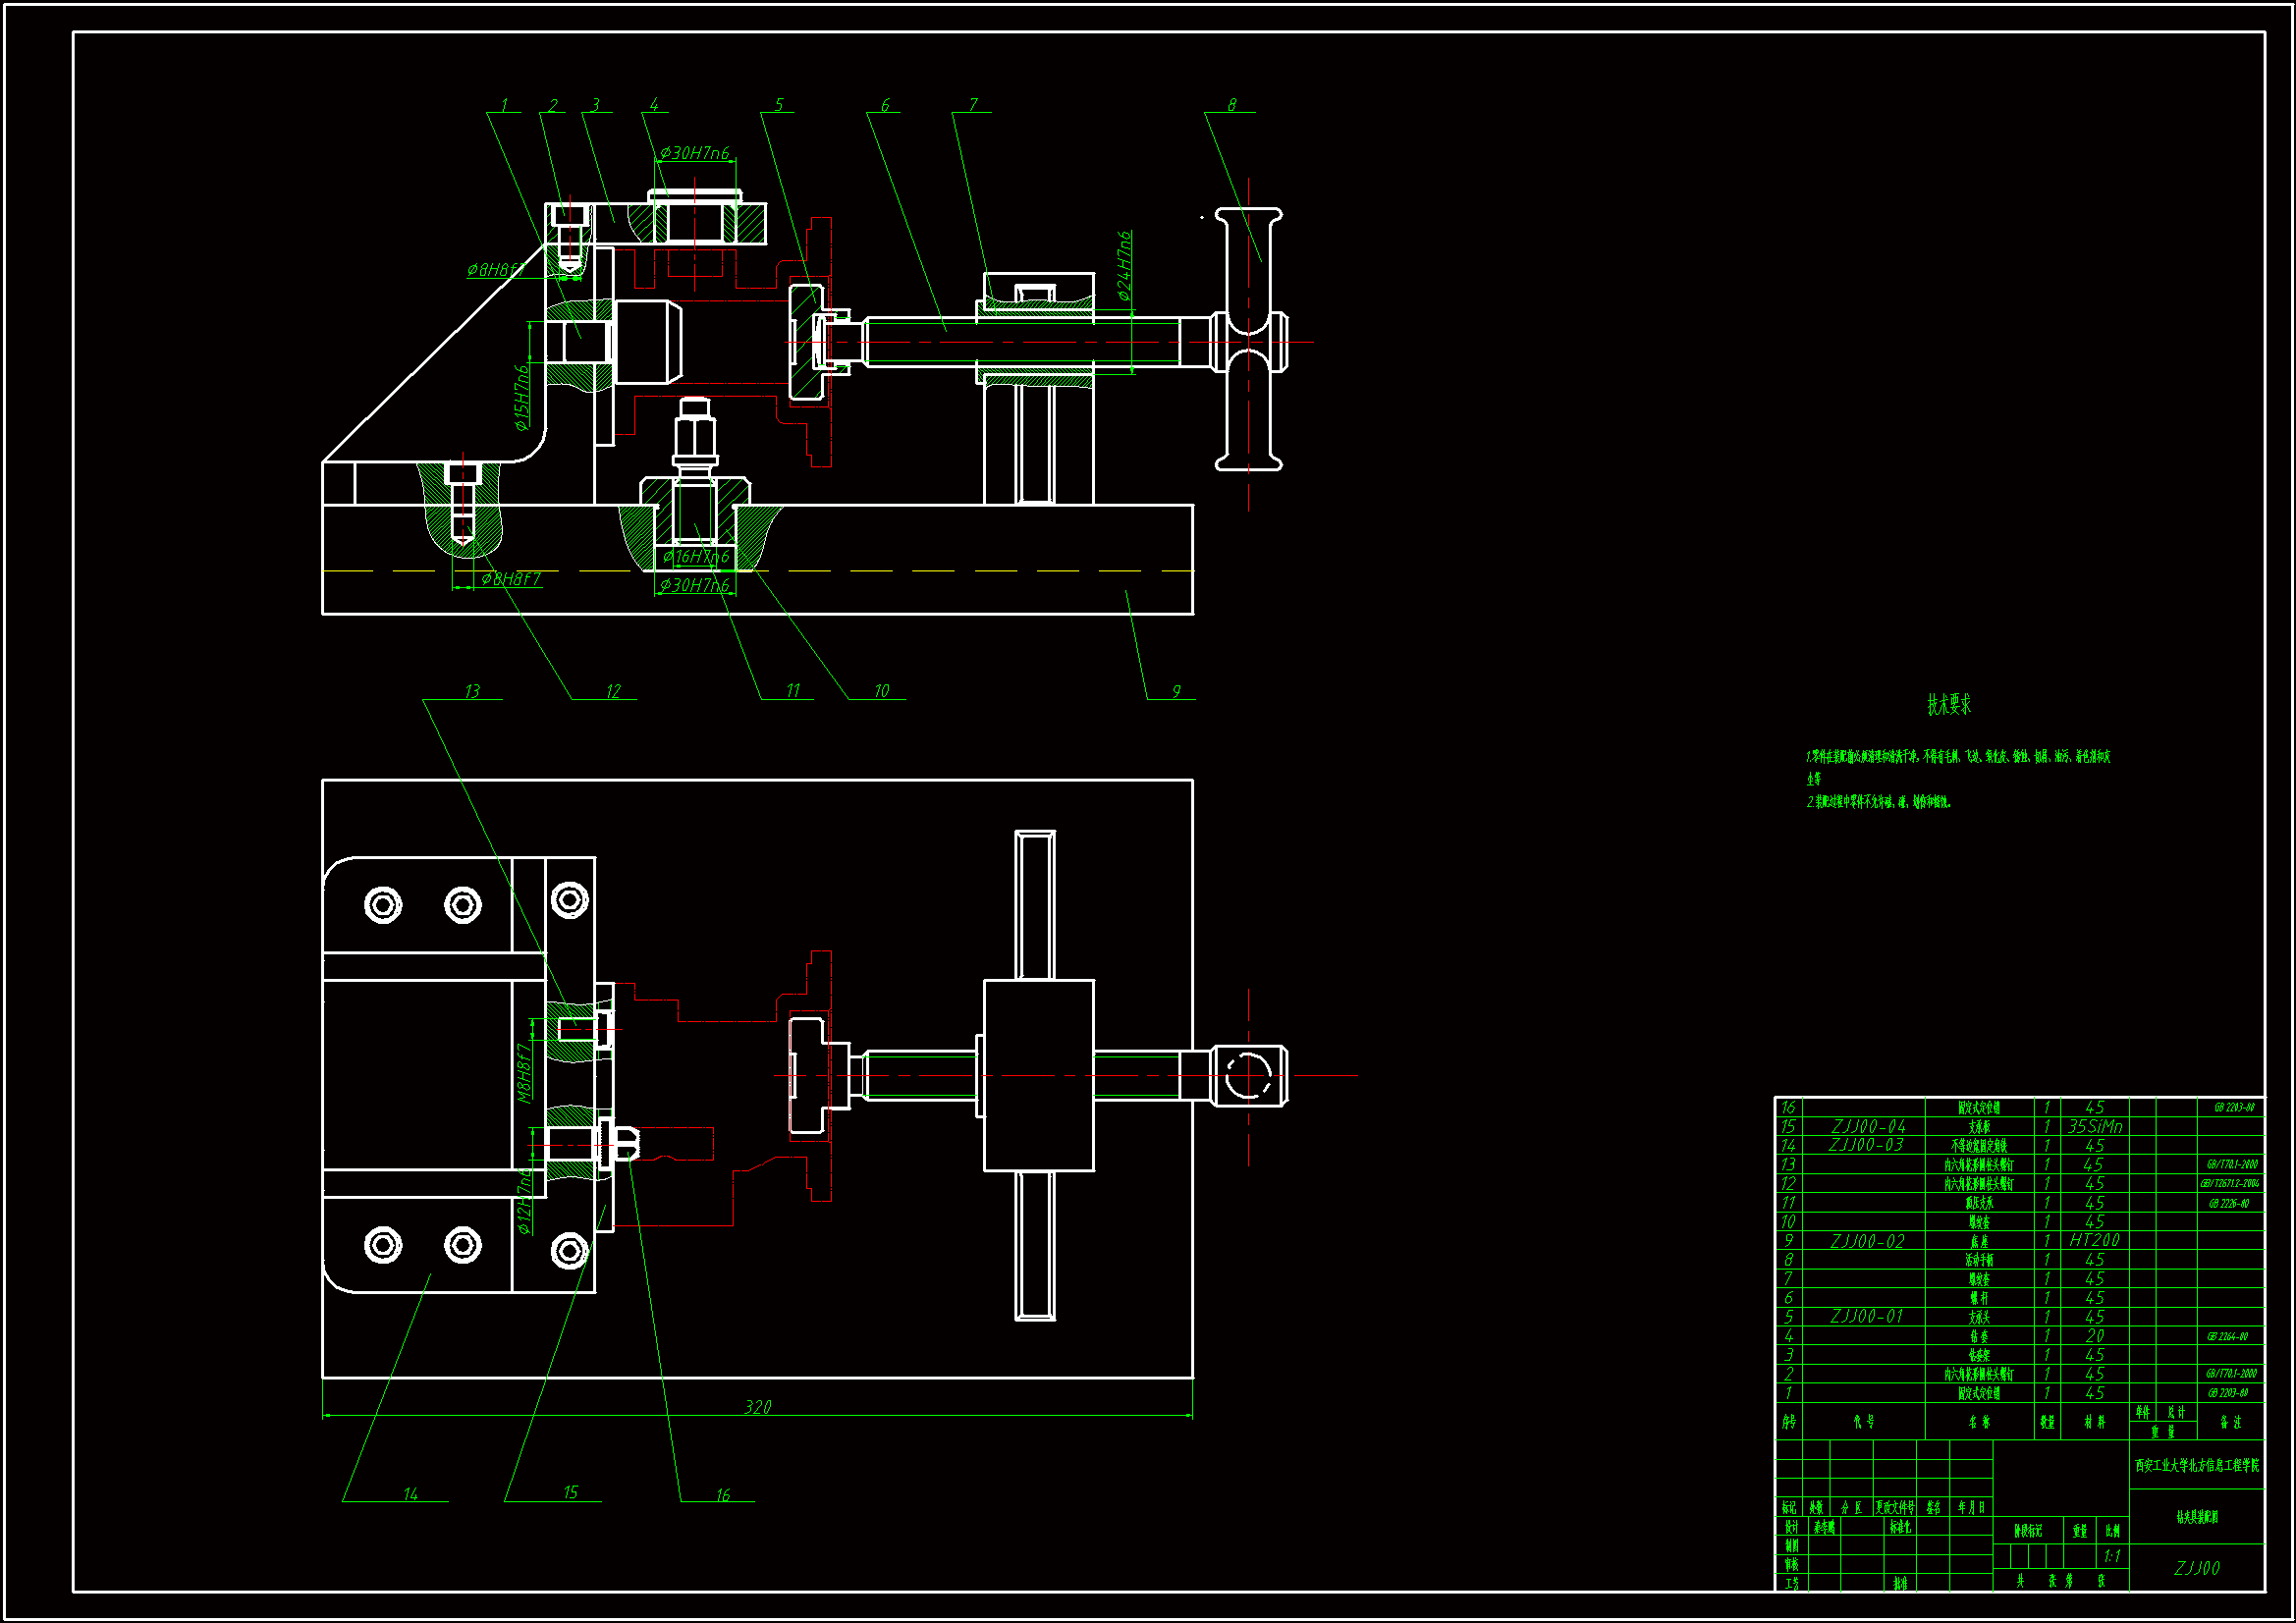Click the 320 length dimension text
Image resolution: width=2296 pixels, height=1623 pixels.
click(757, 1407)
